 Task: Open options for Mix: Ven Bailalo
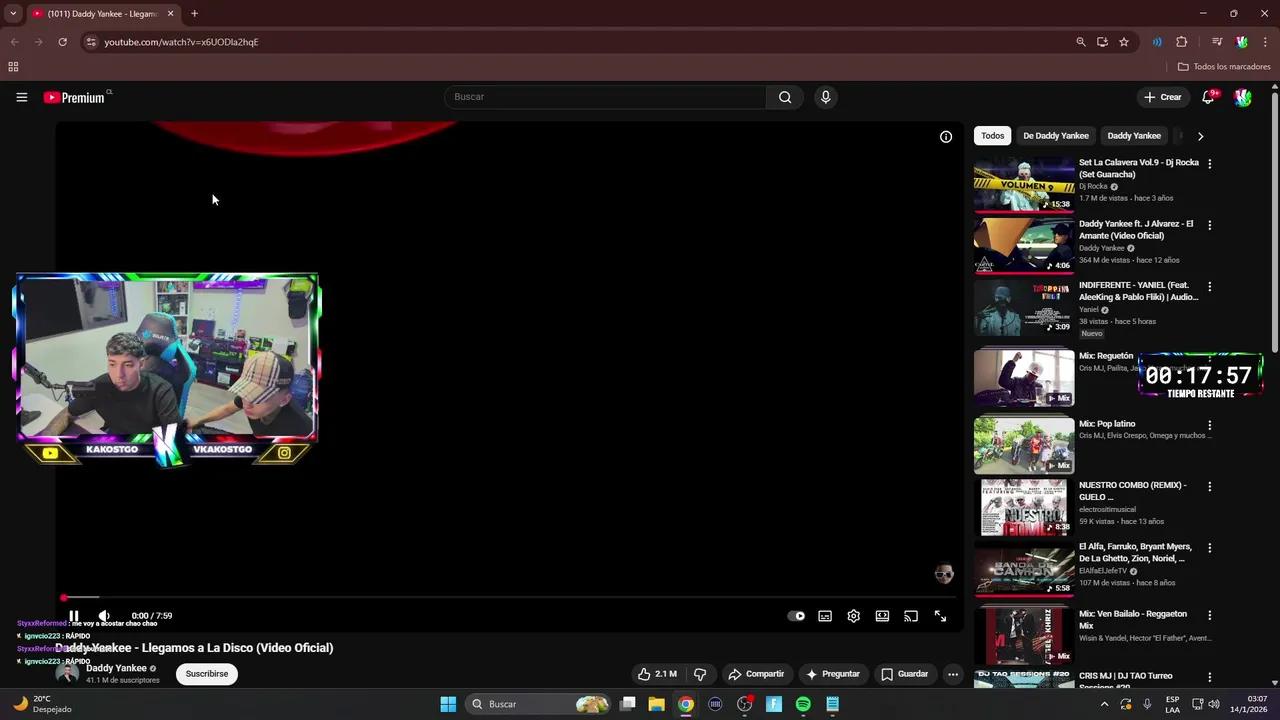[1210, 615]
